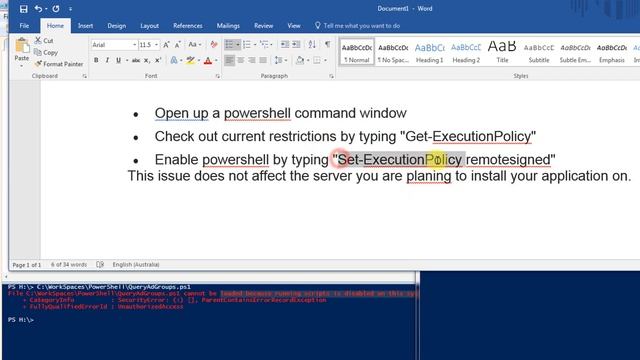
Task: Toggle italic formatting
Action: coord(107,60)
